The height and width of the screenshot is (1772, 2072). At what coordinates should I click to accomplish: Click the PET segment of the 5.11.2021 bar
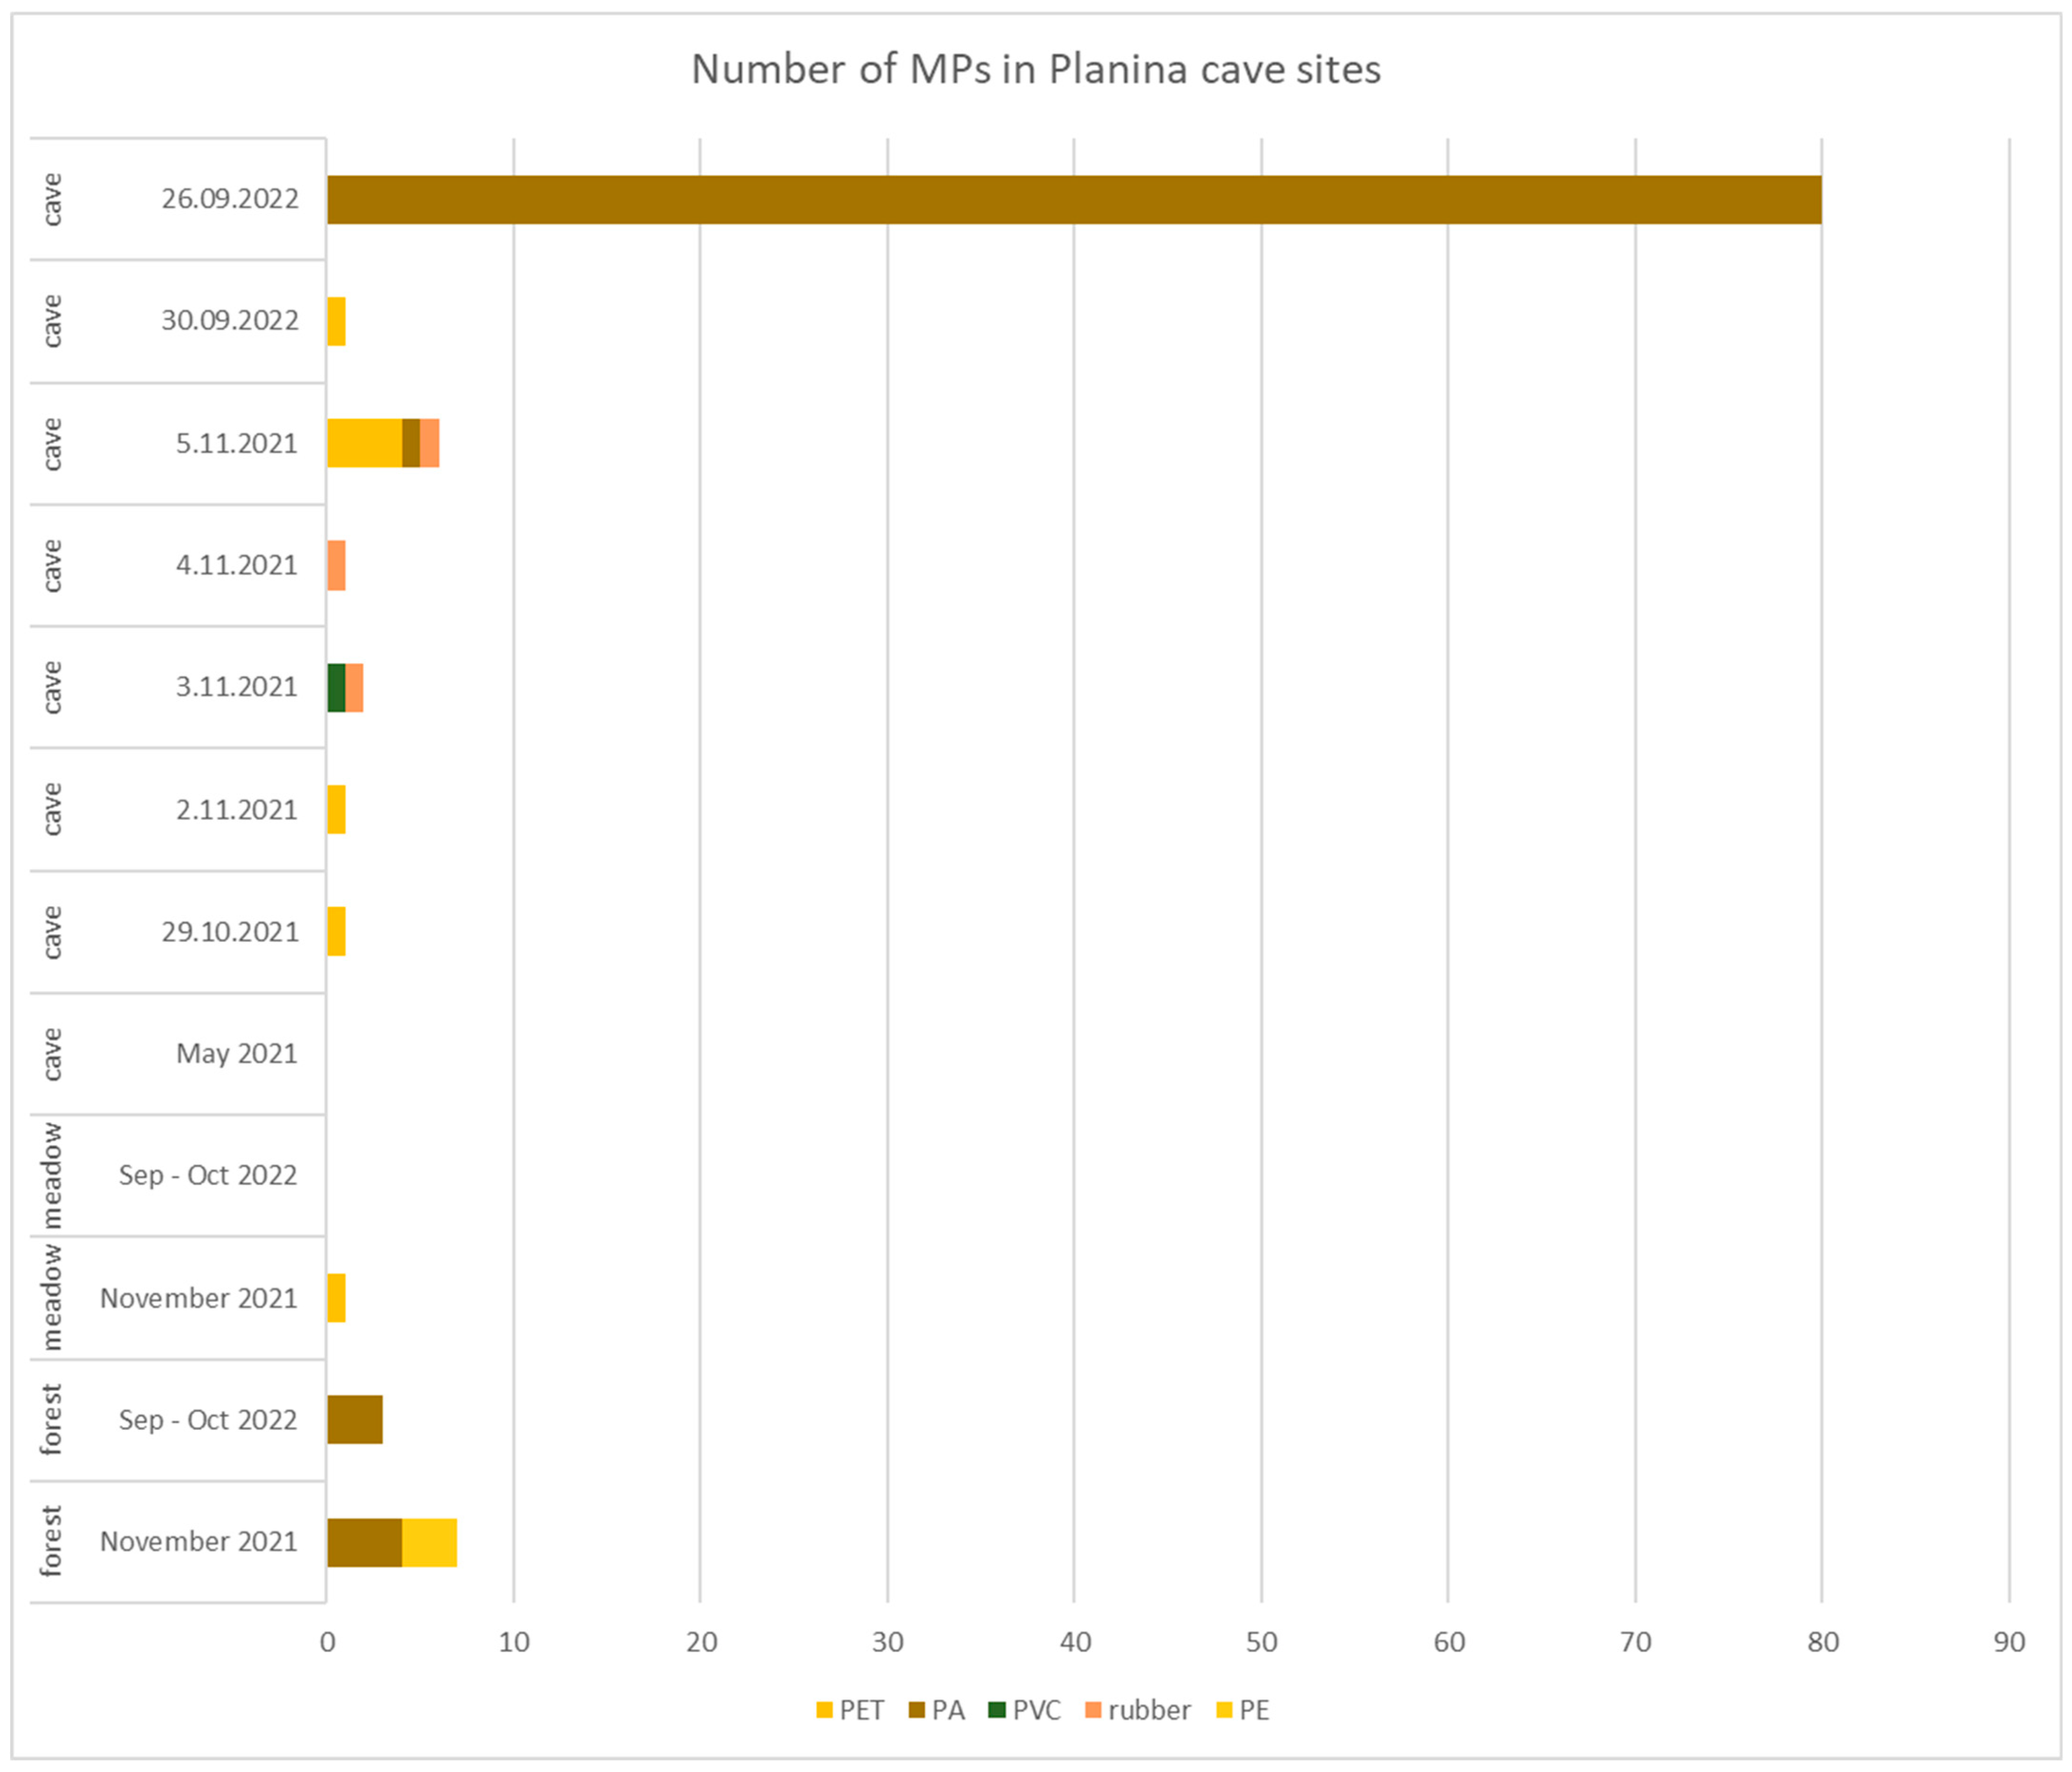pos(364,443)
